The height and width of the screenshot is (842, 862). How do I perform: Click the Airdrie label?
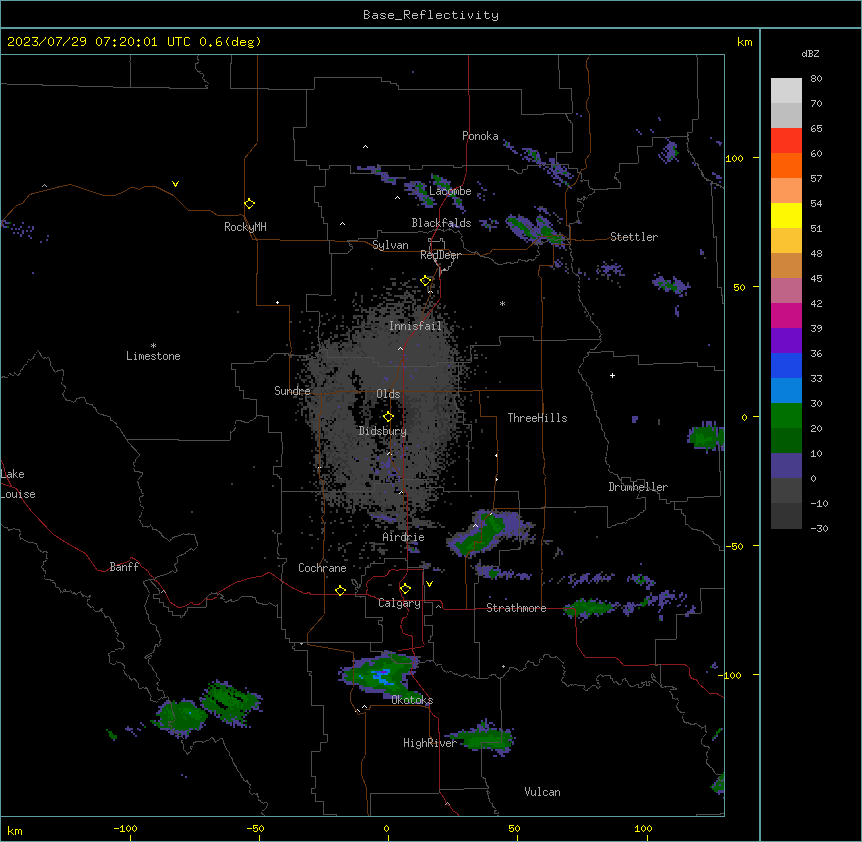point(403,537)
